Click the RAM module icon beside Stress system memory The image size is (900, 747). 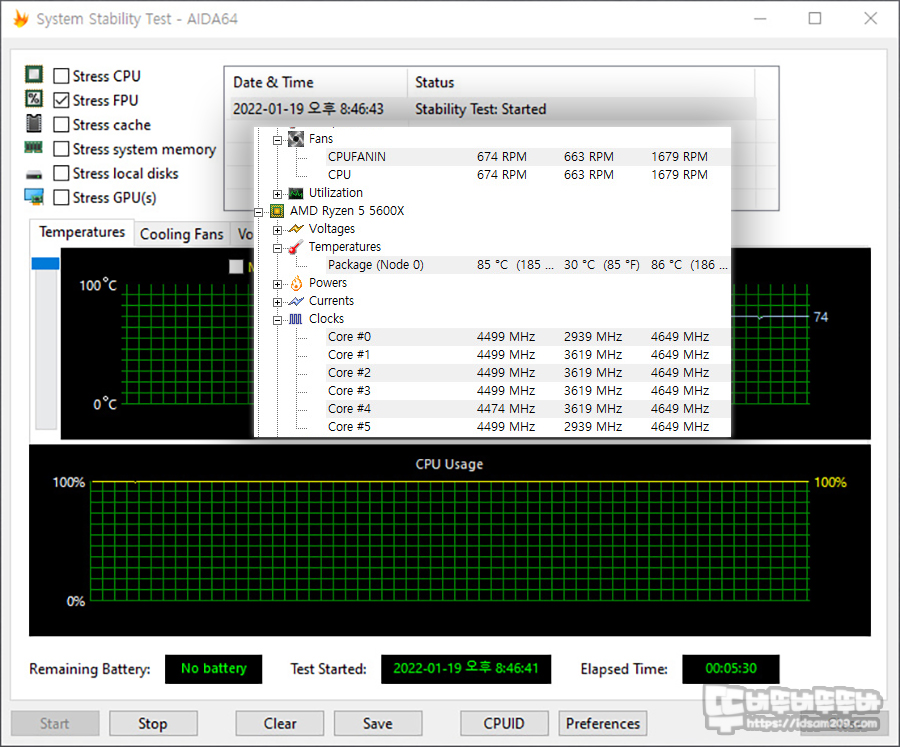[x=34, y=148]
